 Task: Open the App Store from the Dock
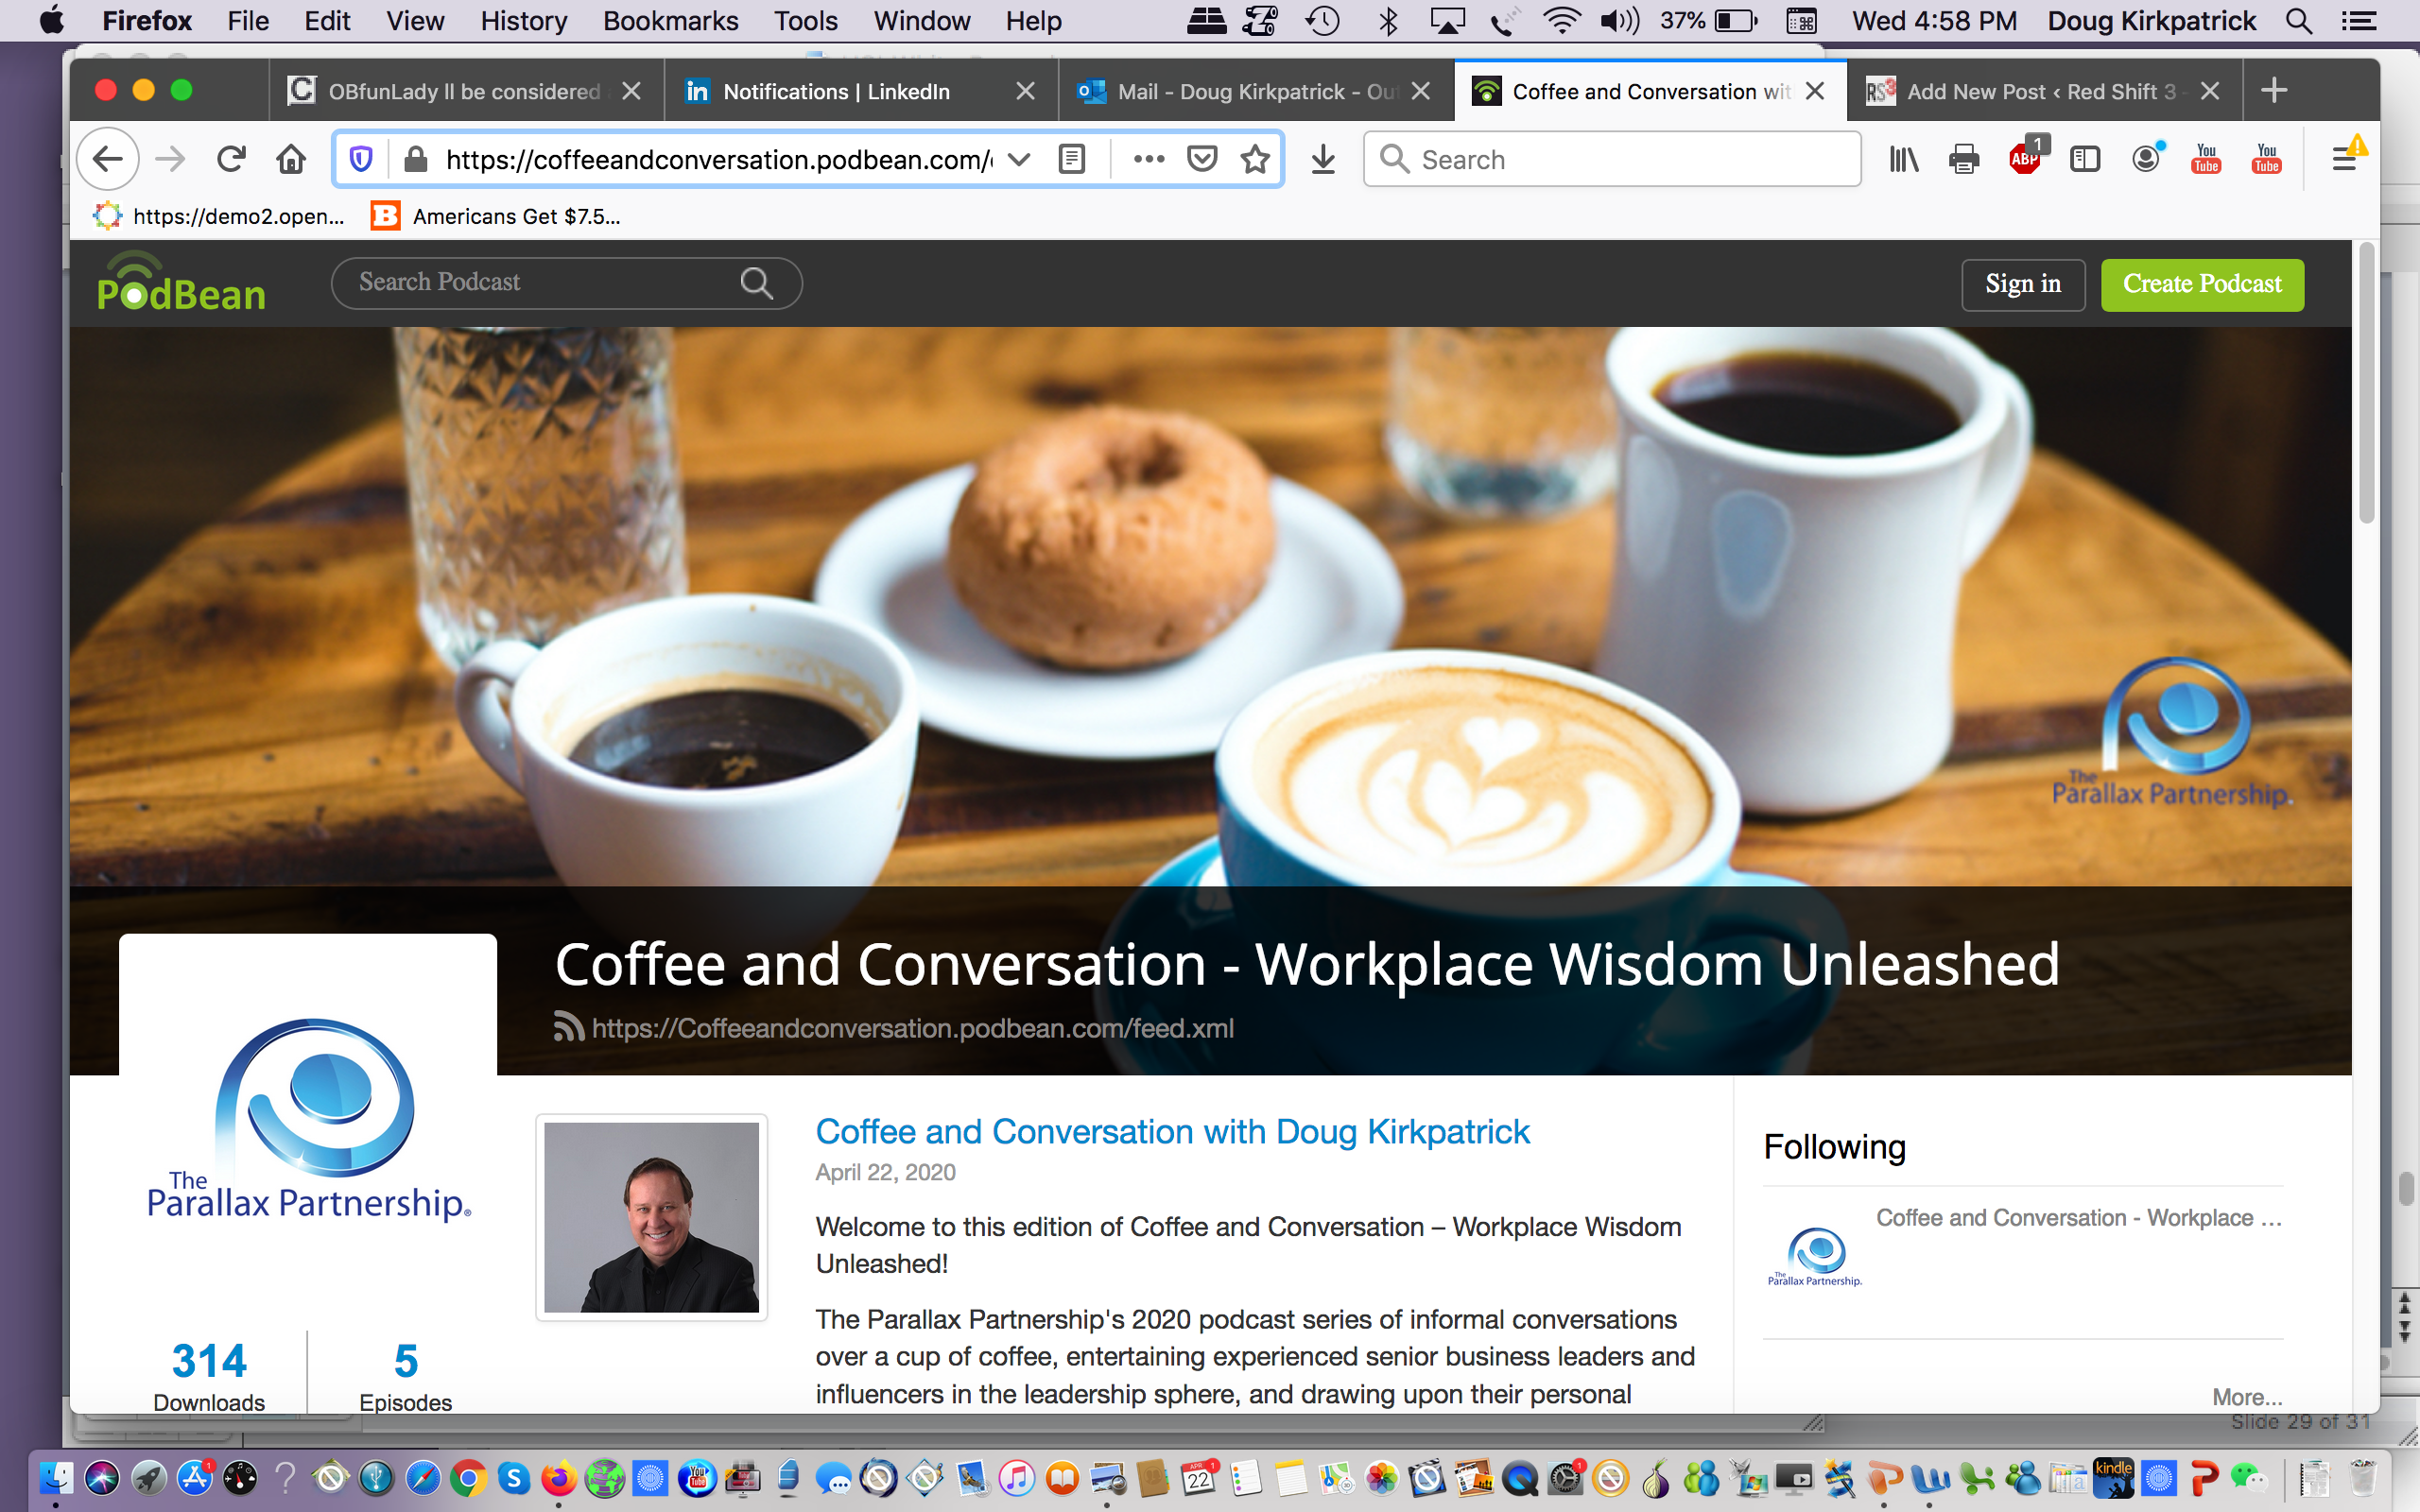194,1478
